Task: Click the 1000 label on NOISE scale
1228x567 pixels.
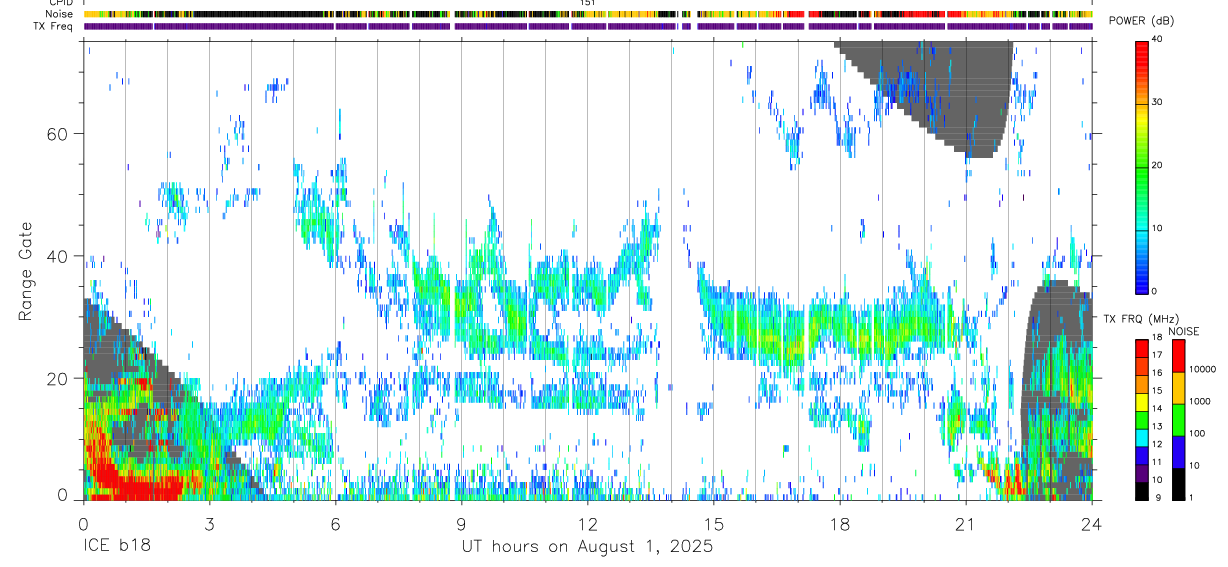Action: point(1199,402)
